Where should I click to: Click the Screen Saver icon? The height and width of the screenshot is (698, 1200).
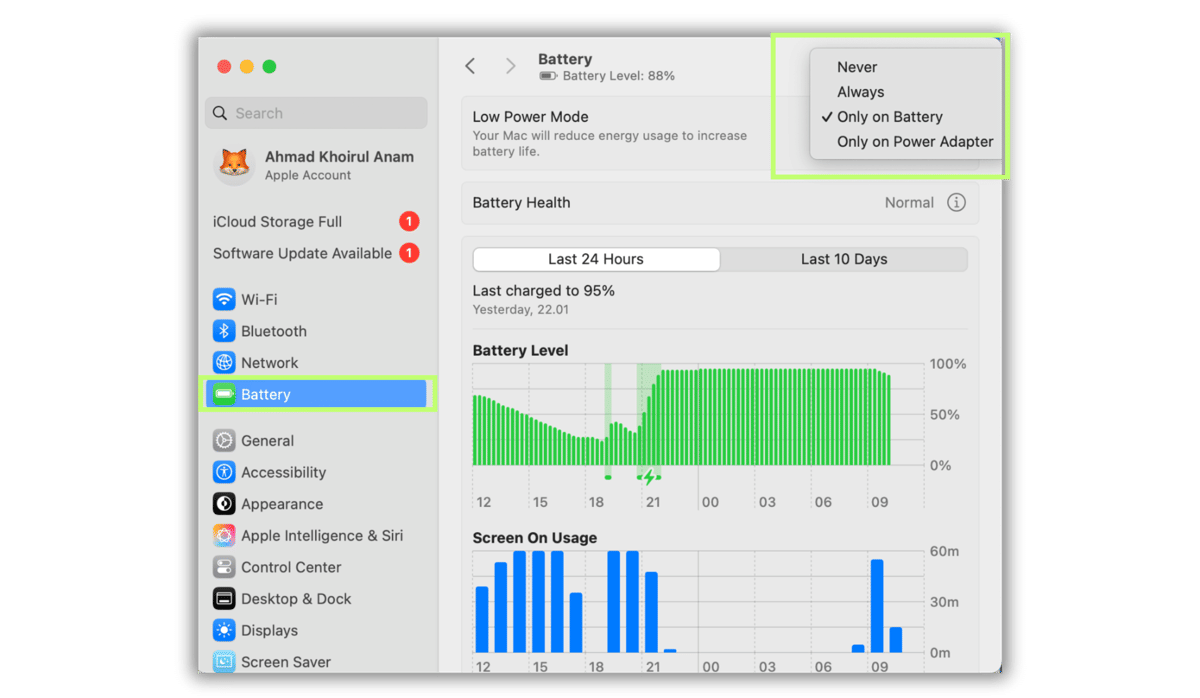pos(224,662)
